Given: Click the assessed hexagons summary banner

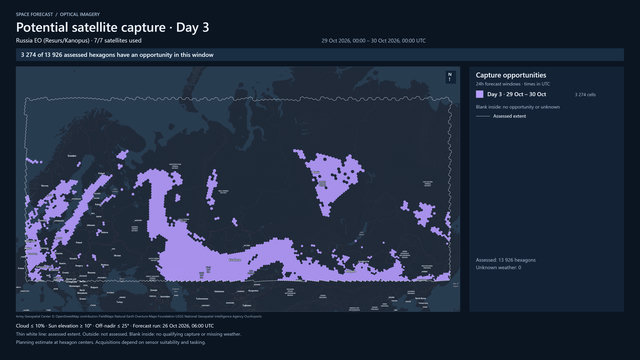Looking at the screenshot, I should (x=320, y=55).
